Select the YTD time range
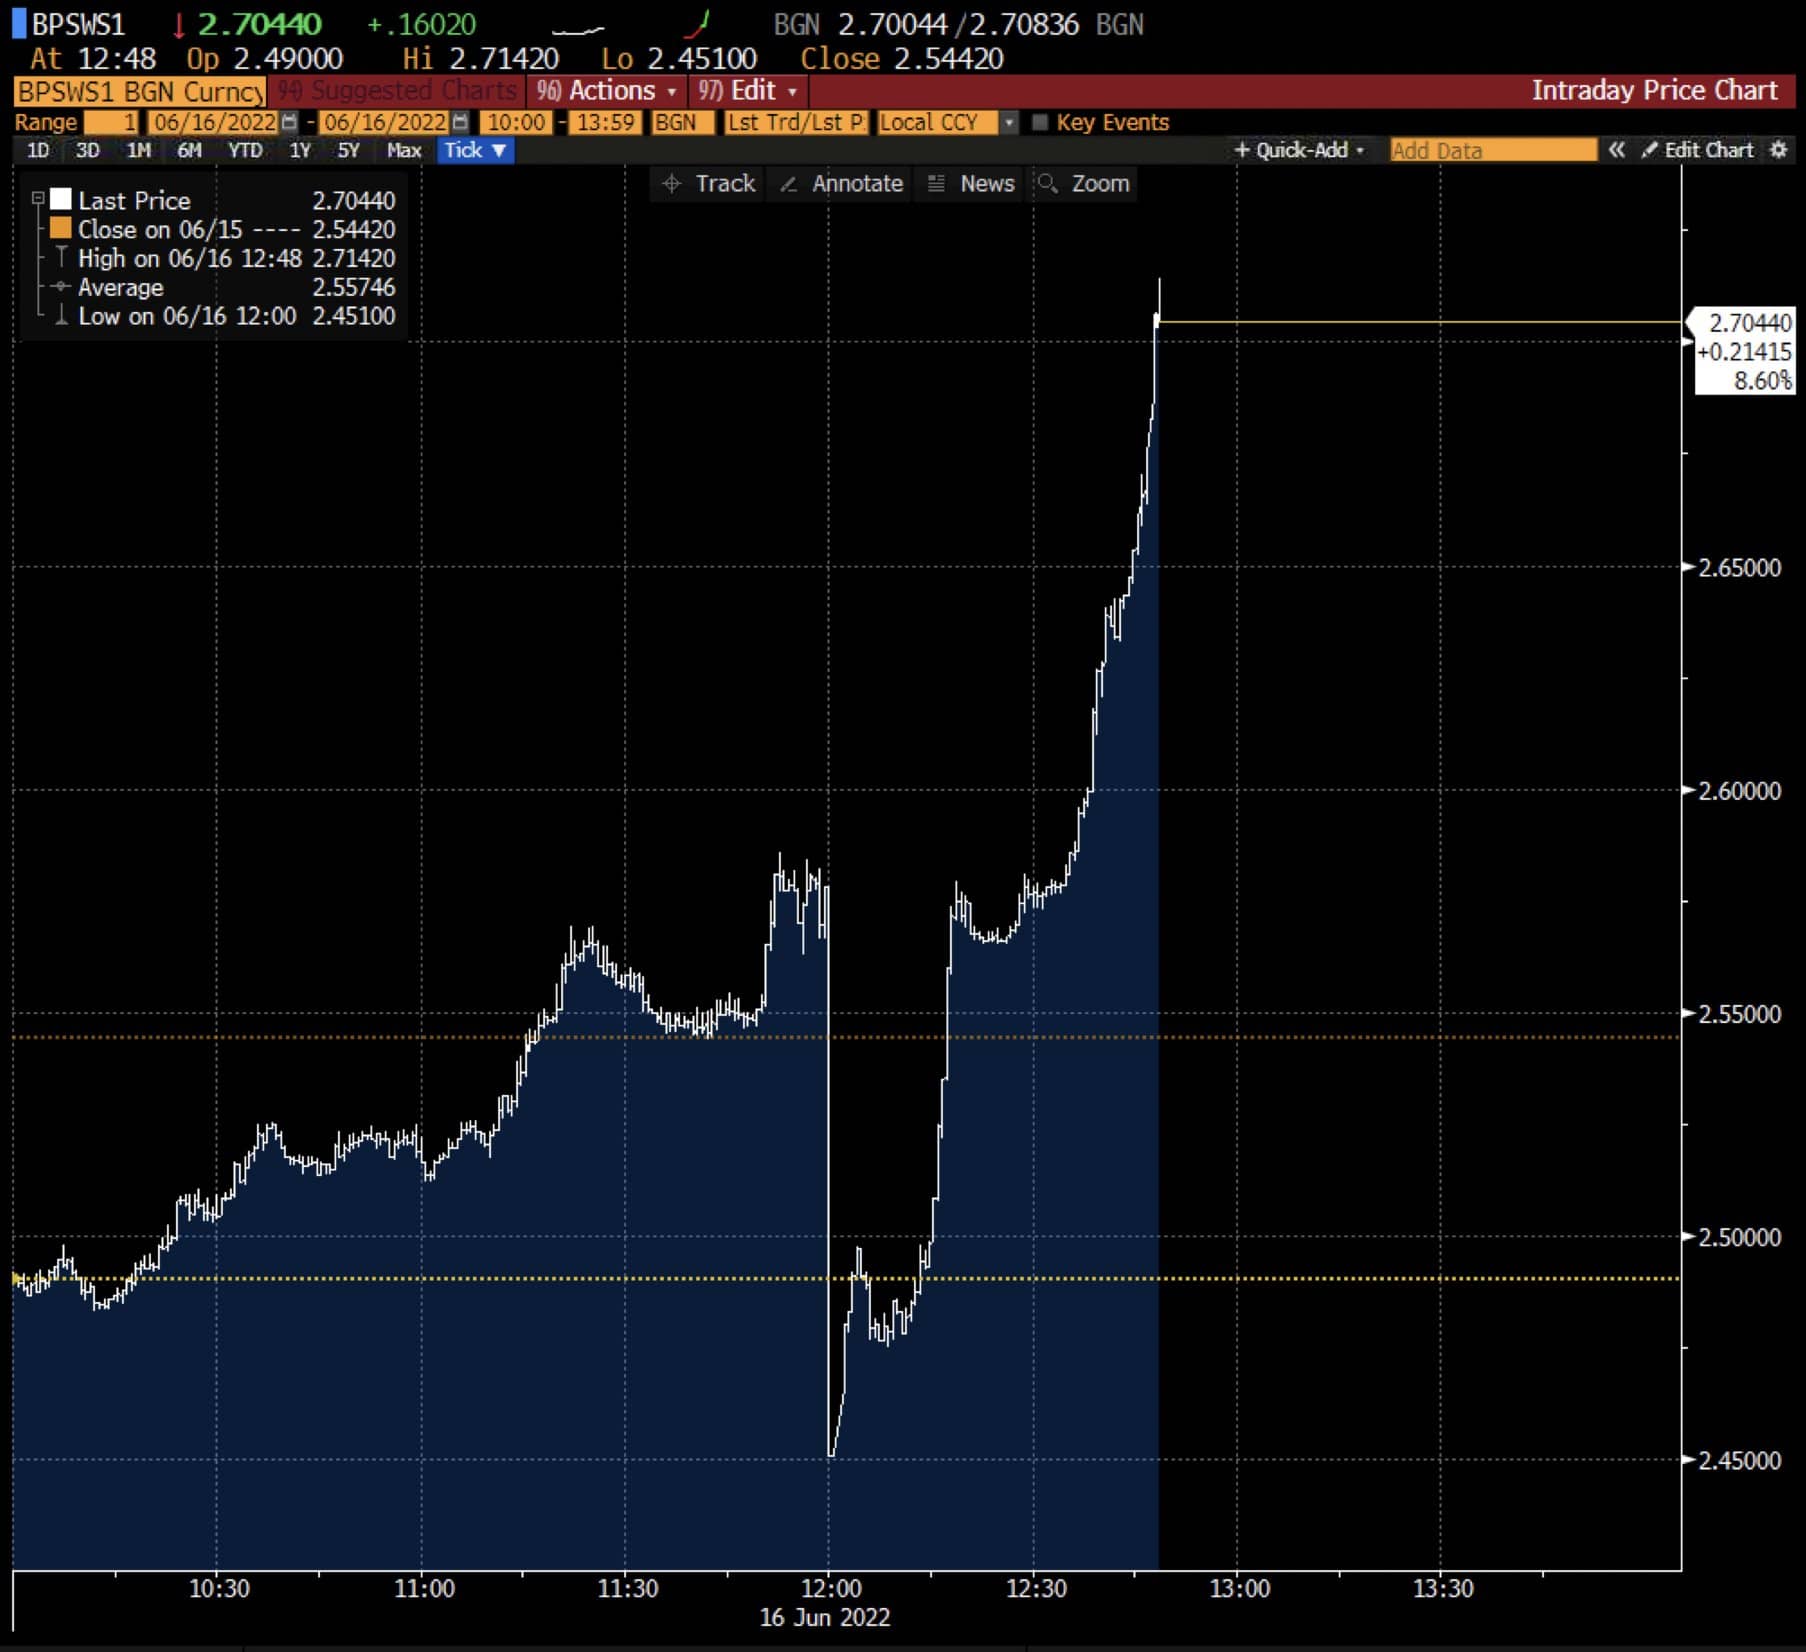The height and width of the screenshot is (1652, 1806). (245, 150)
